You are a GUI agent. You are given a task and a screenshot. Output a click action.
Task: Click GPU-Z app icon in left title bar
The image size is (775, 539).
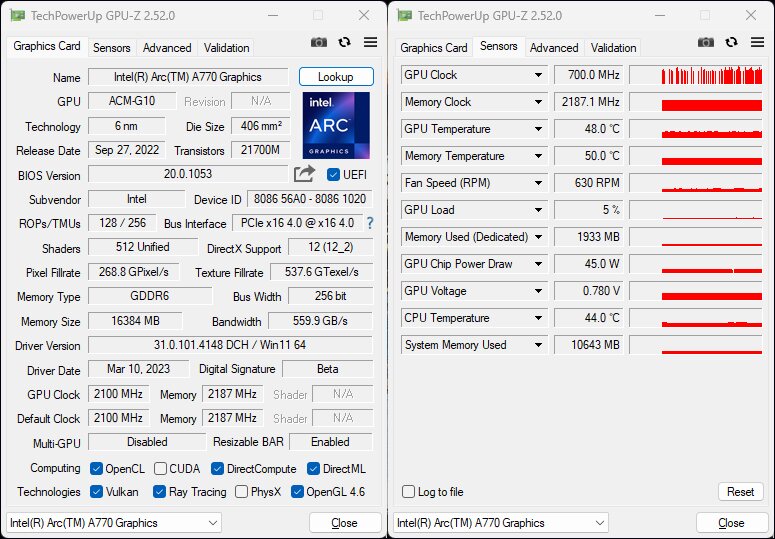pos(17,16)
